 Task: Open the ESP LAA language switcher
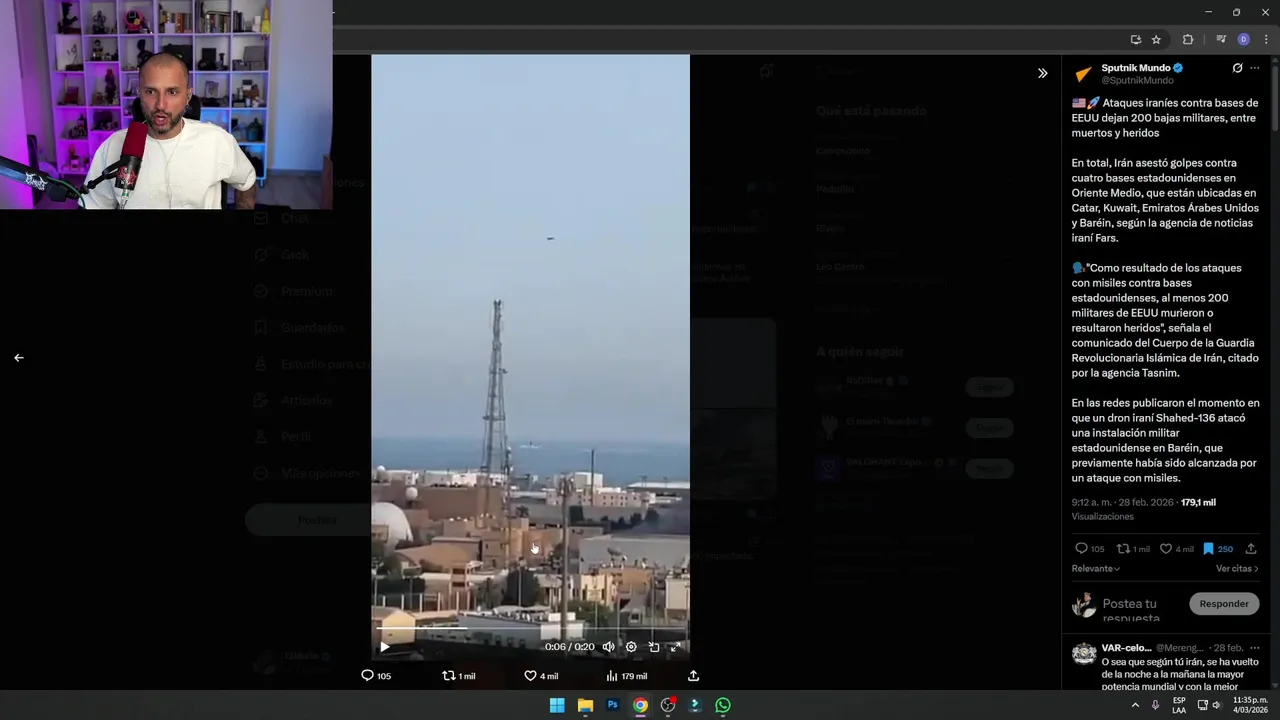pyautogui.click(x=1179, y=705)
